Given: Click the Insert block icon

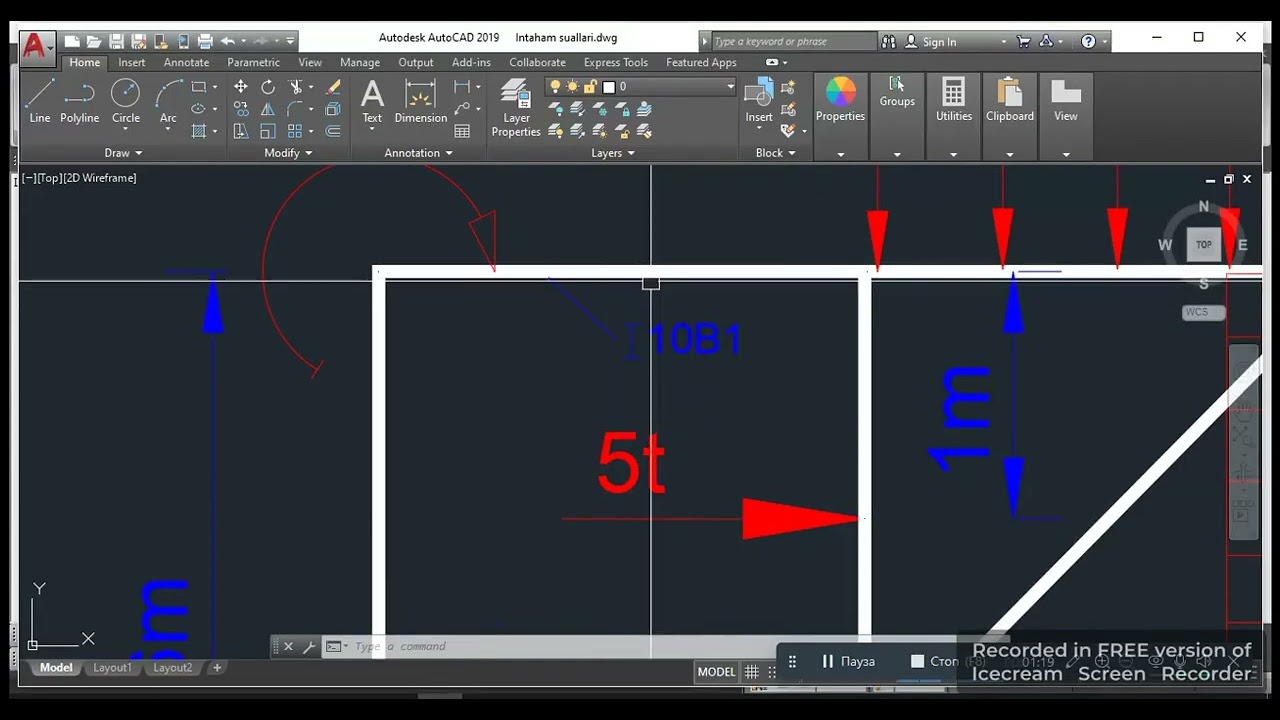Looking at the screenshot, I should point(759,102).
